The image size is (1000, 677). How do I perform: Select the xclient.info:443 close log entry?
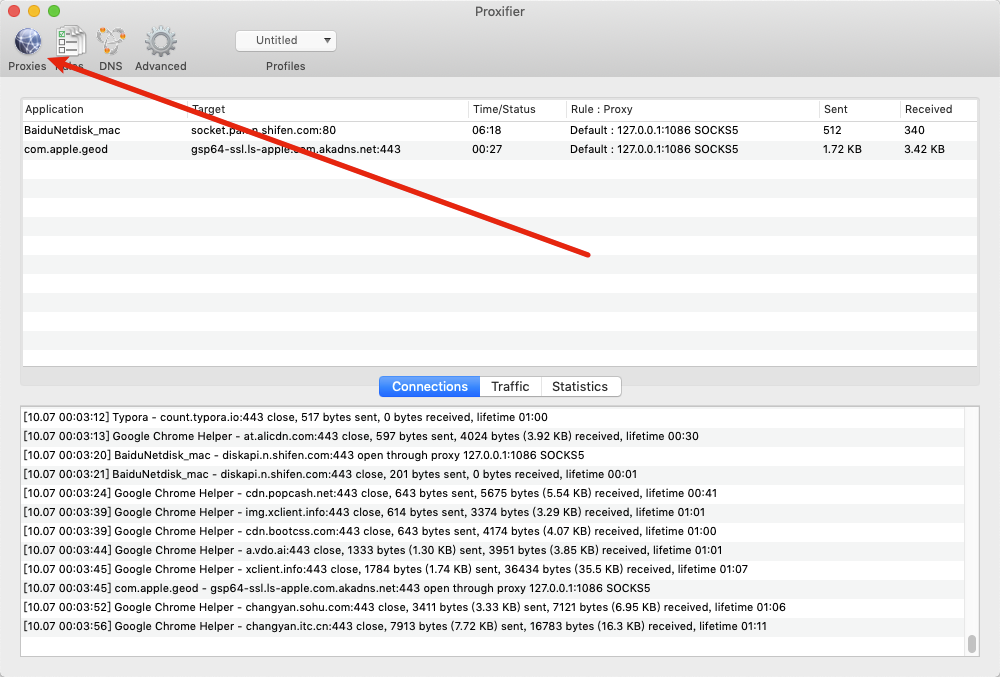coord(492,569)
